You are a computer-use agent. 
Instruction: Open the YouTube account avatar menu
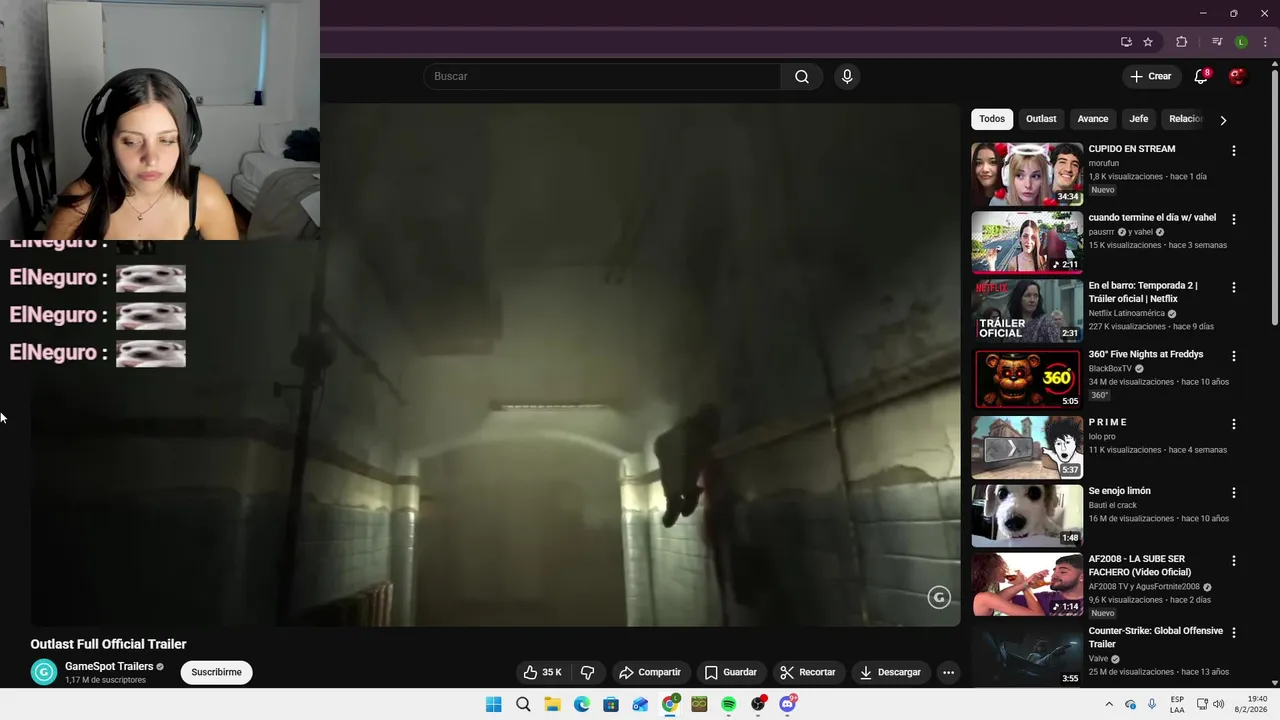click(x=1237, y=76)
